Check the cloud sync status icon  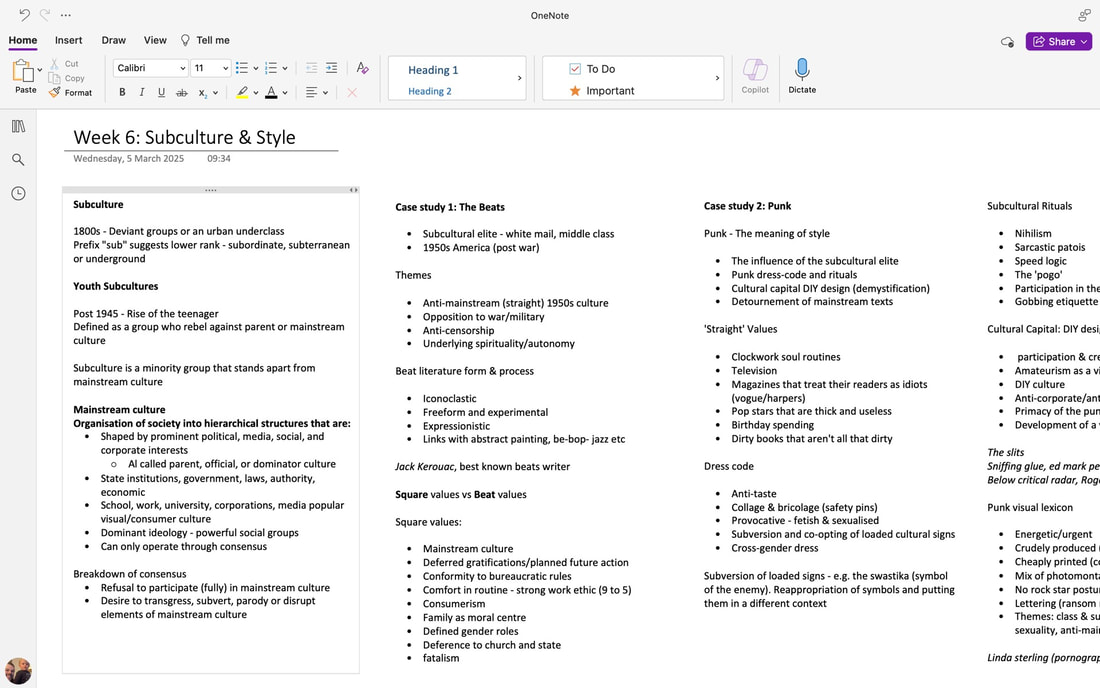[x=1007, y=42]
